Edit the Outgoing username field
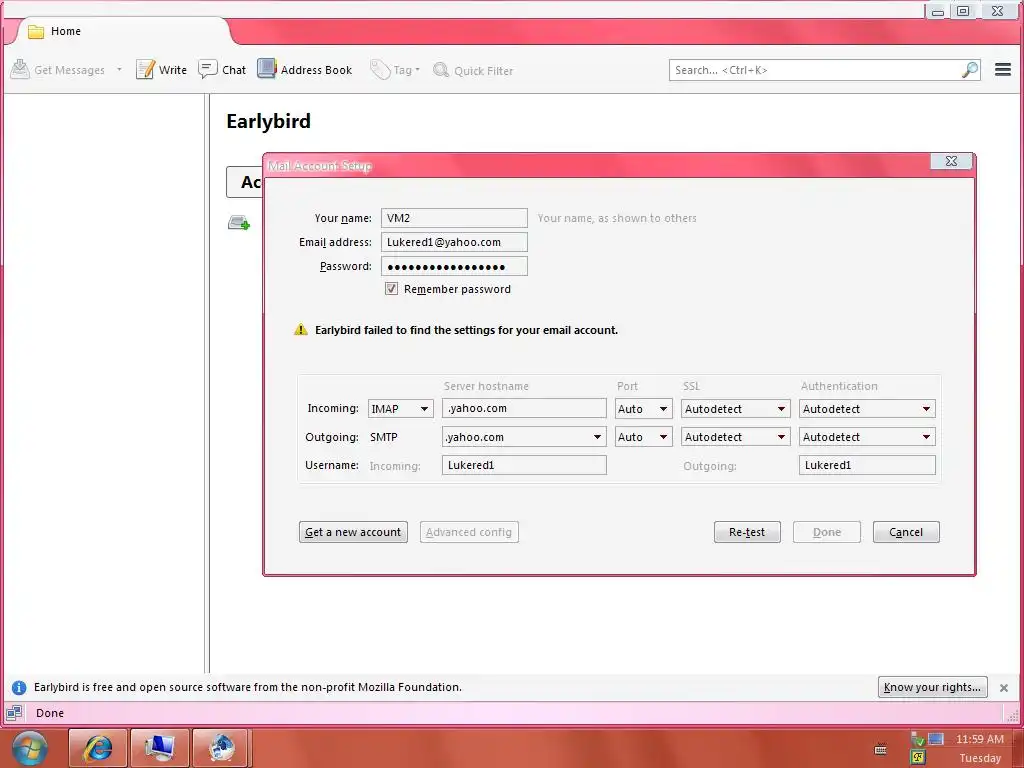Image resolution: width=1024 pixels, height=768 pixels. [x=867, y=465]
